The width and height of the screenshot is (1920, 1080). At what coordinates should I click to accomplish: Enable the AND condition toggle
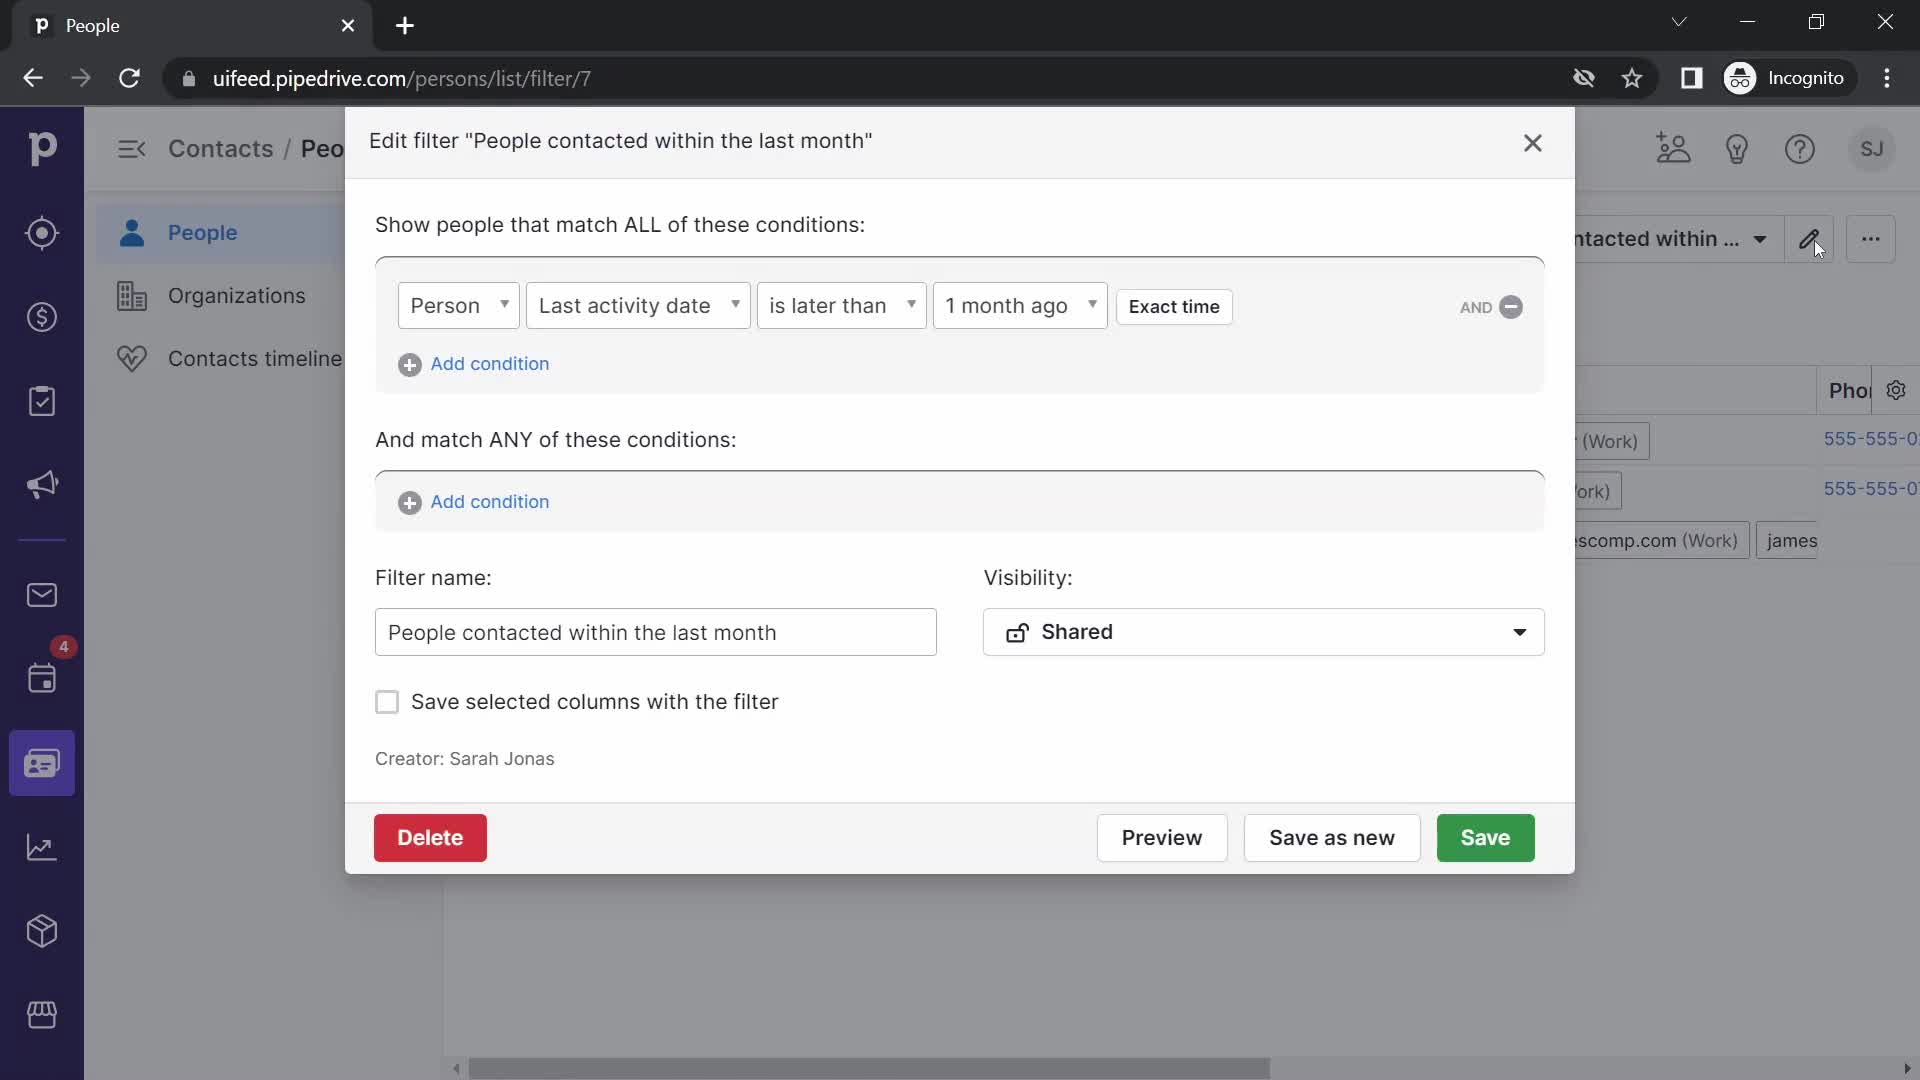(1476, 306)
